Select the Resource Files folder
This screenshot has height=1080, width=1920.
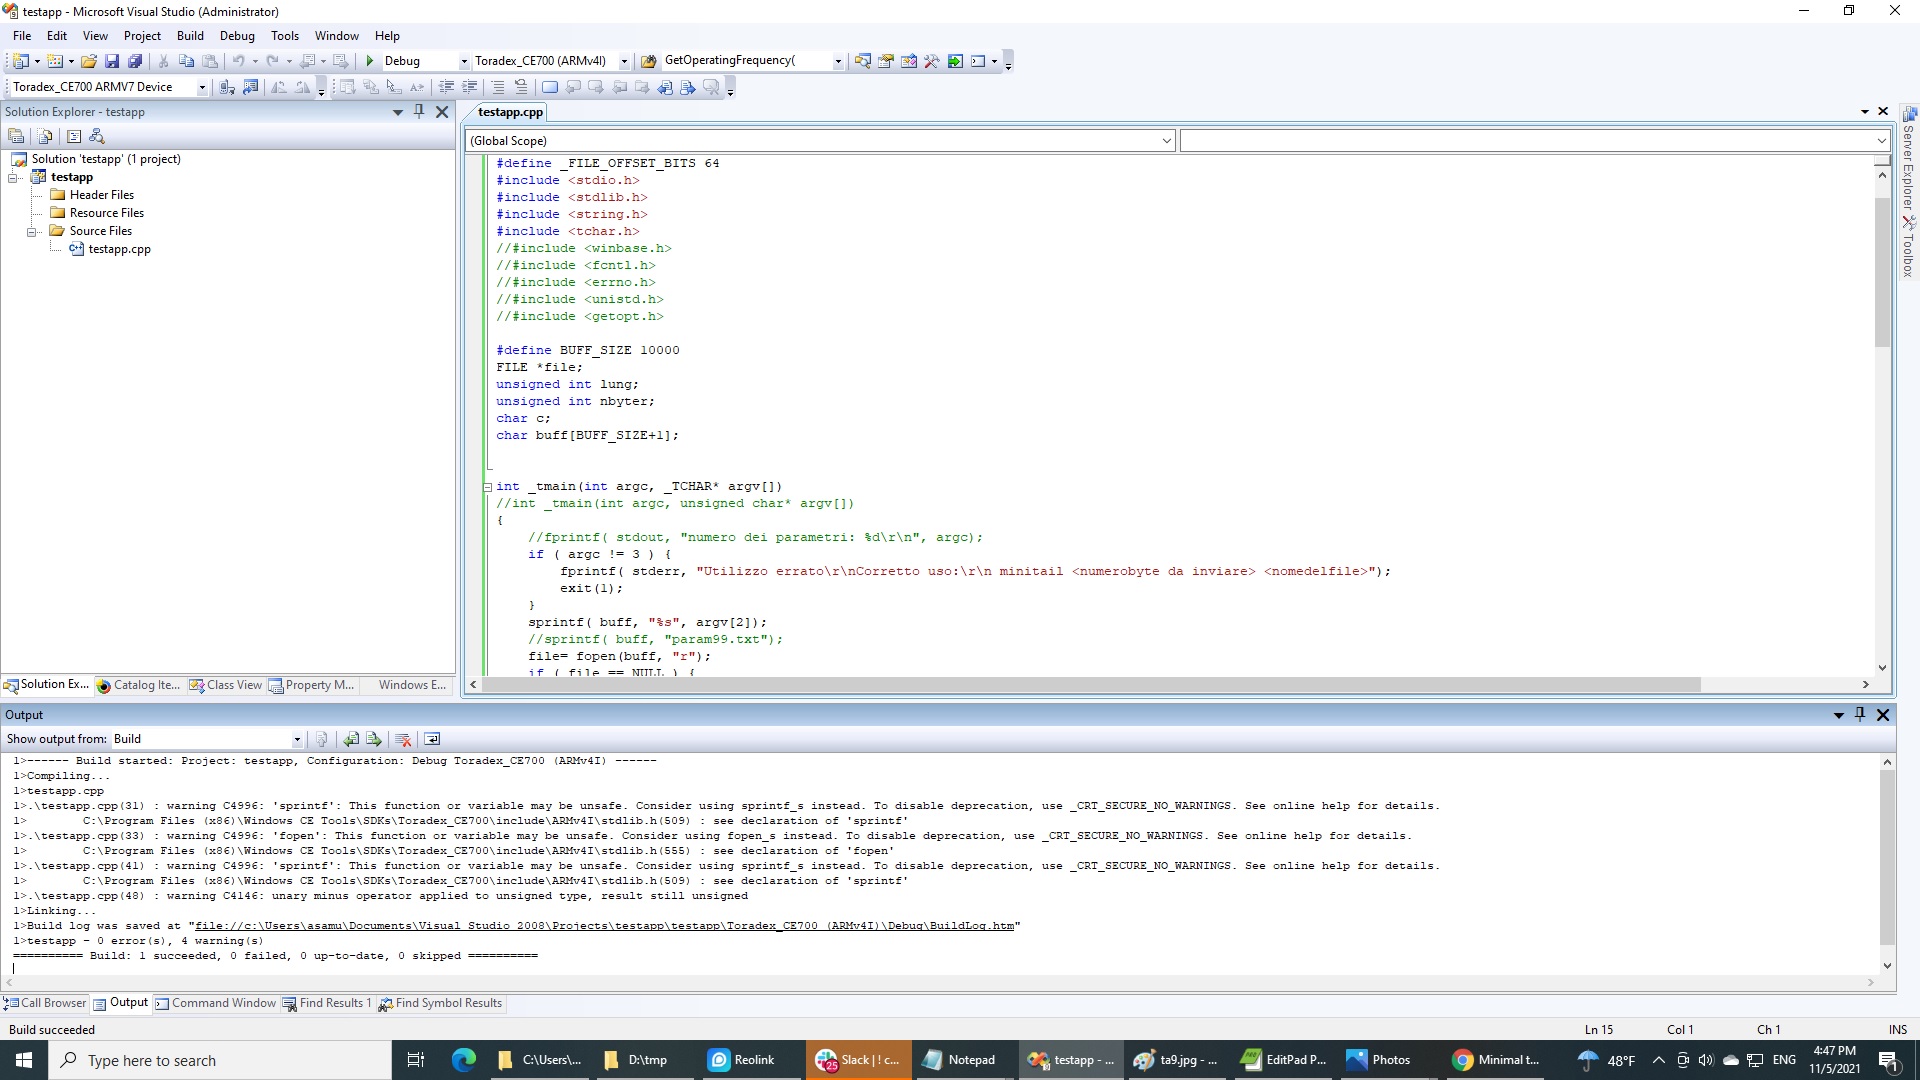(106, 213)
